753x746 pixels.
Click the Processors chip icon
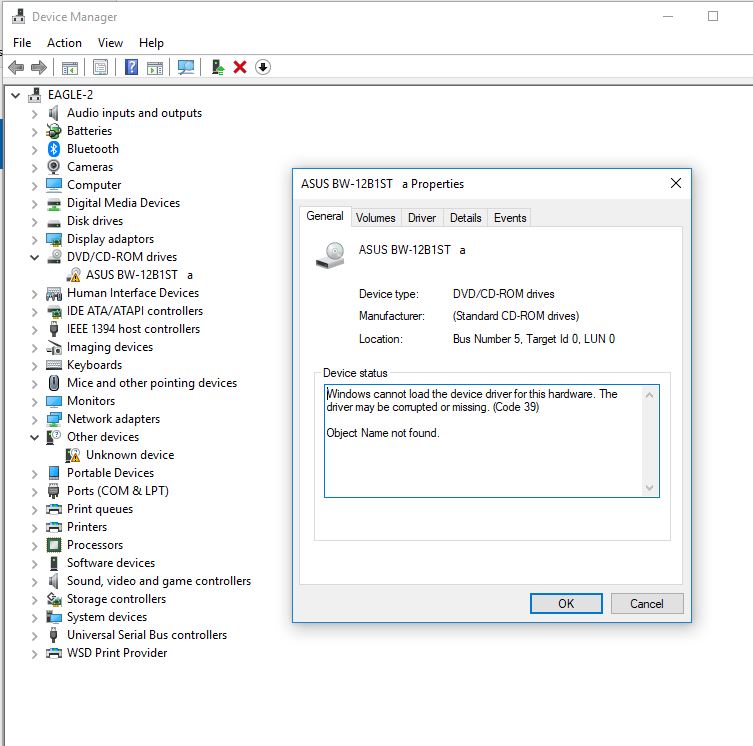[54, 545]
